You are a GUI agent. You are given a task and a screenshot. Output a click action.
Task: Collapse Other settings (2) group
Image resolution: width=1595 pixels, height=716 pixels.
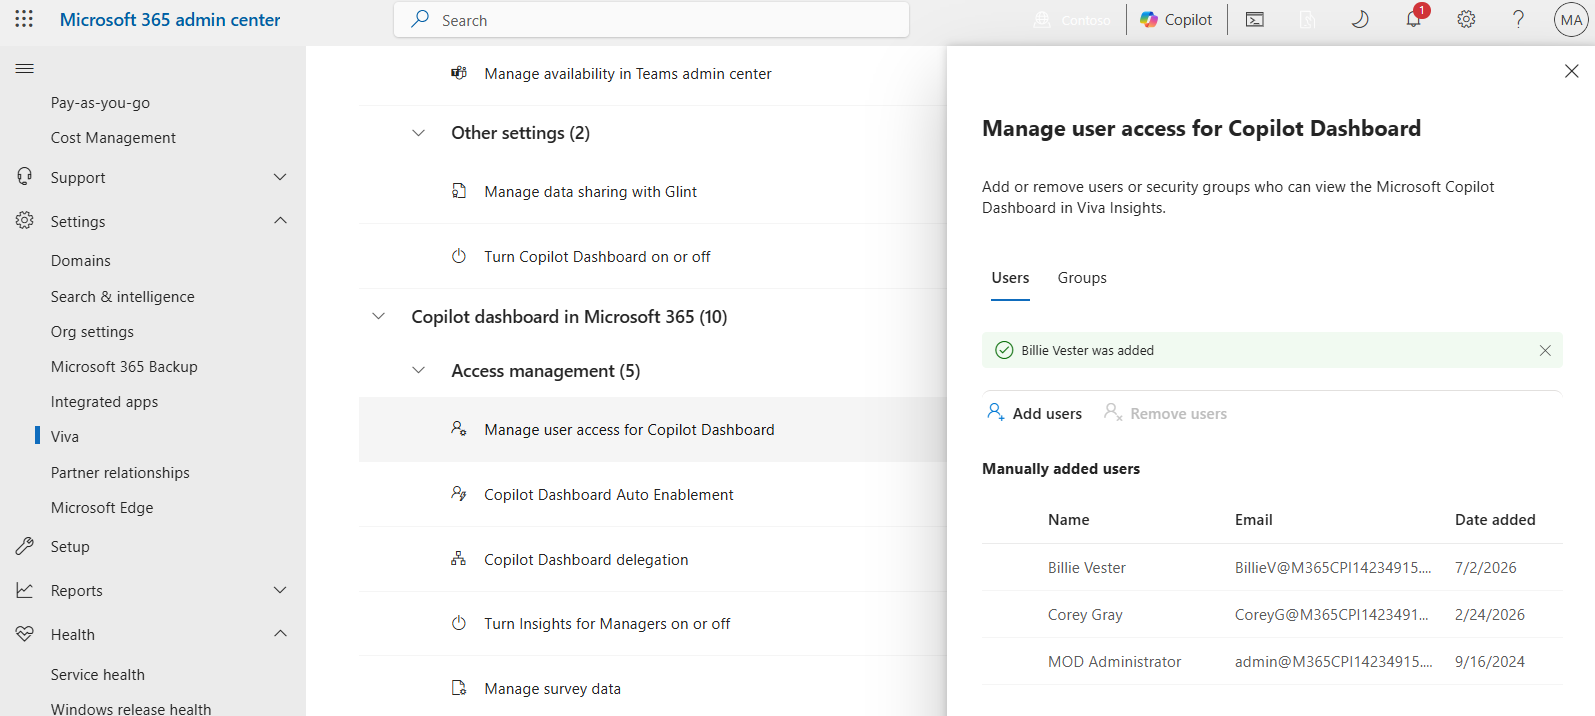tap(419, 133)
